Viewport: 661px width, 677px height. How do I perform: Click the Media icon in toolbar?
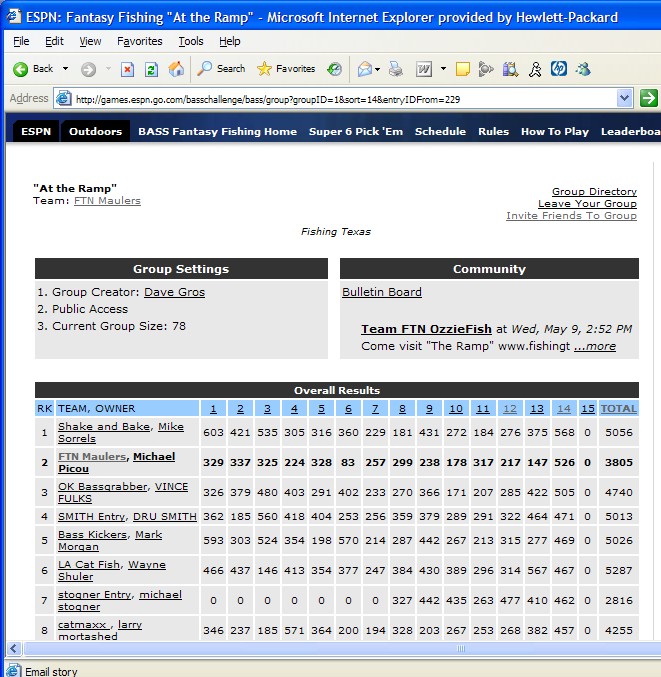point(486,69)
